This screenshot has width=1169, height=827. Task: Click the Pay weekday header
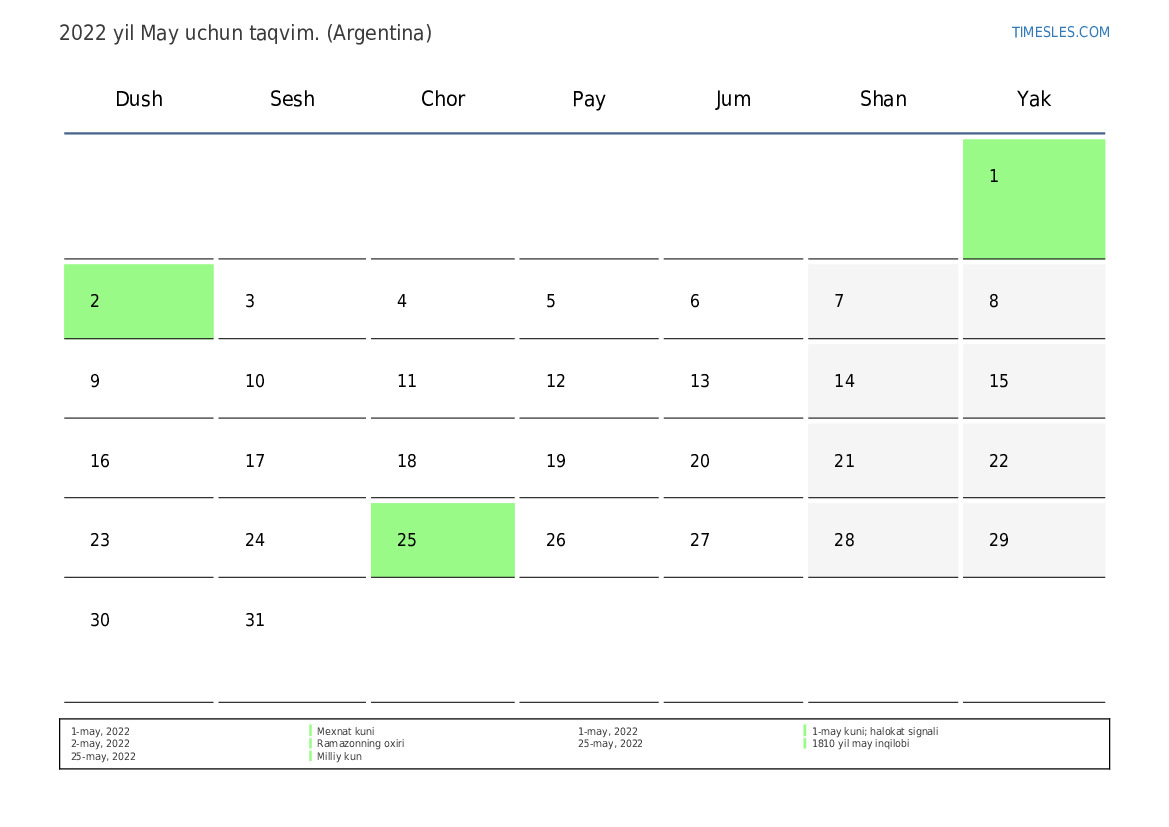coord(588,99)
